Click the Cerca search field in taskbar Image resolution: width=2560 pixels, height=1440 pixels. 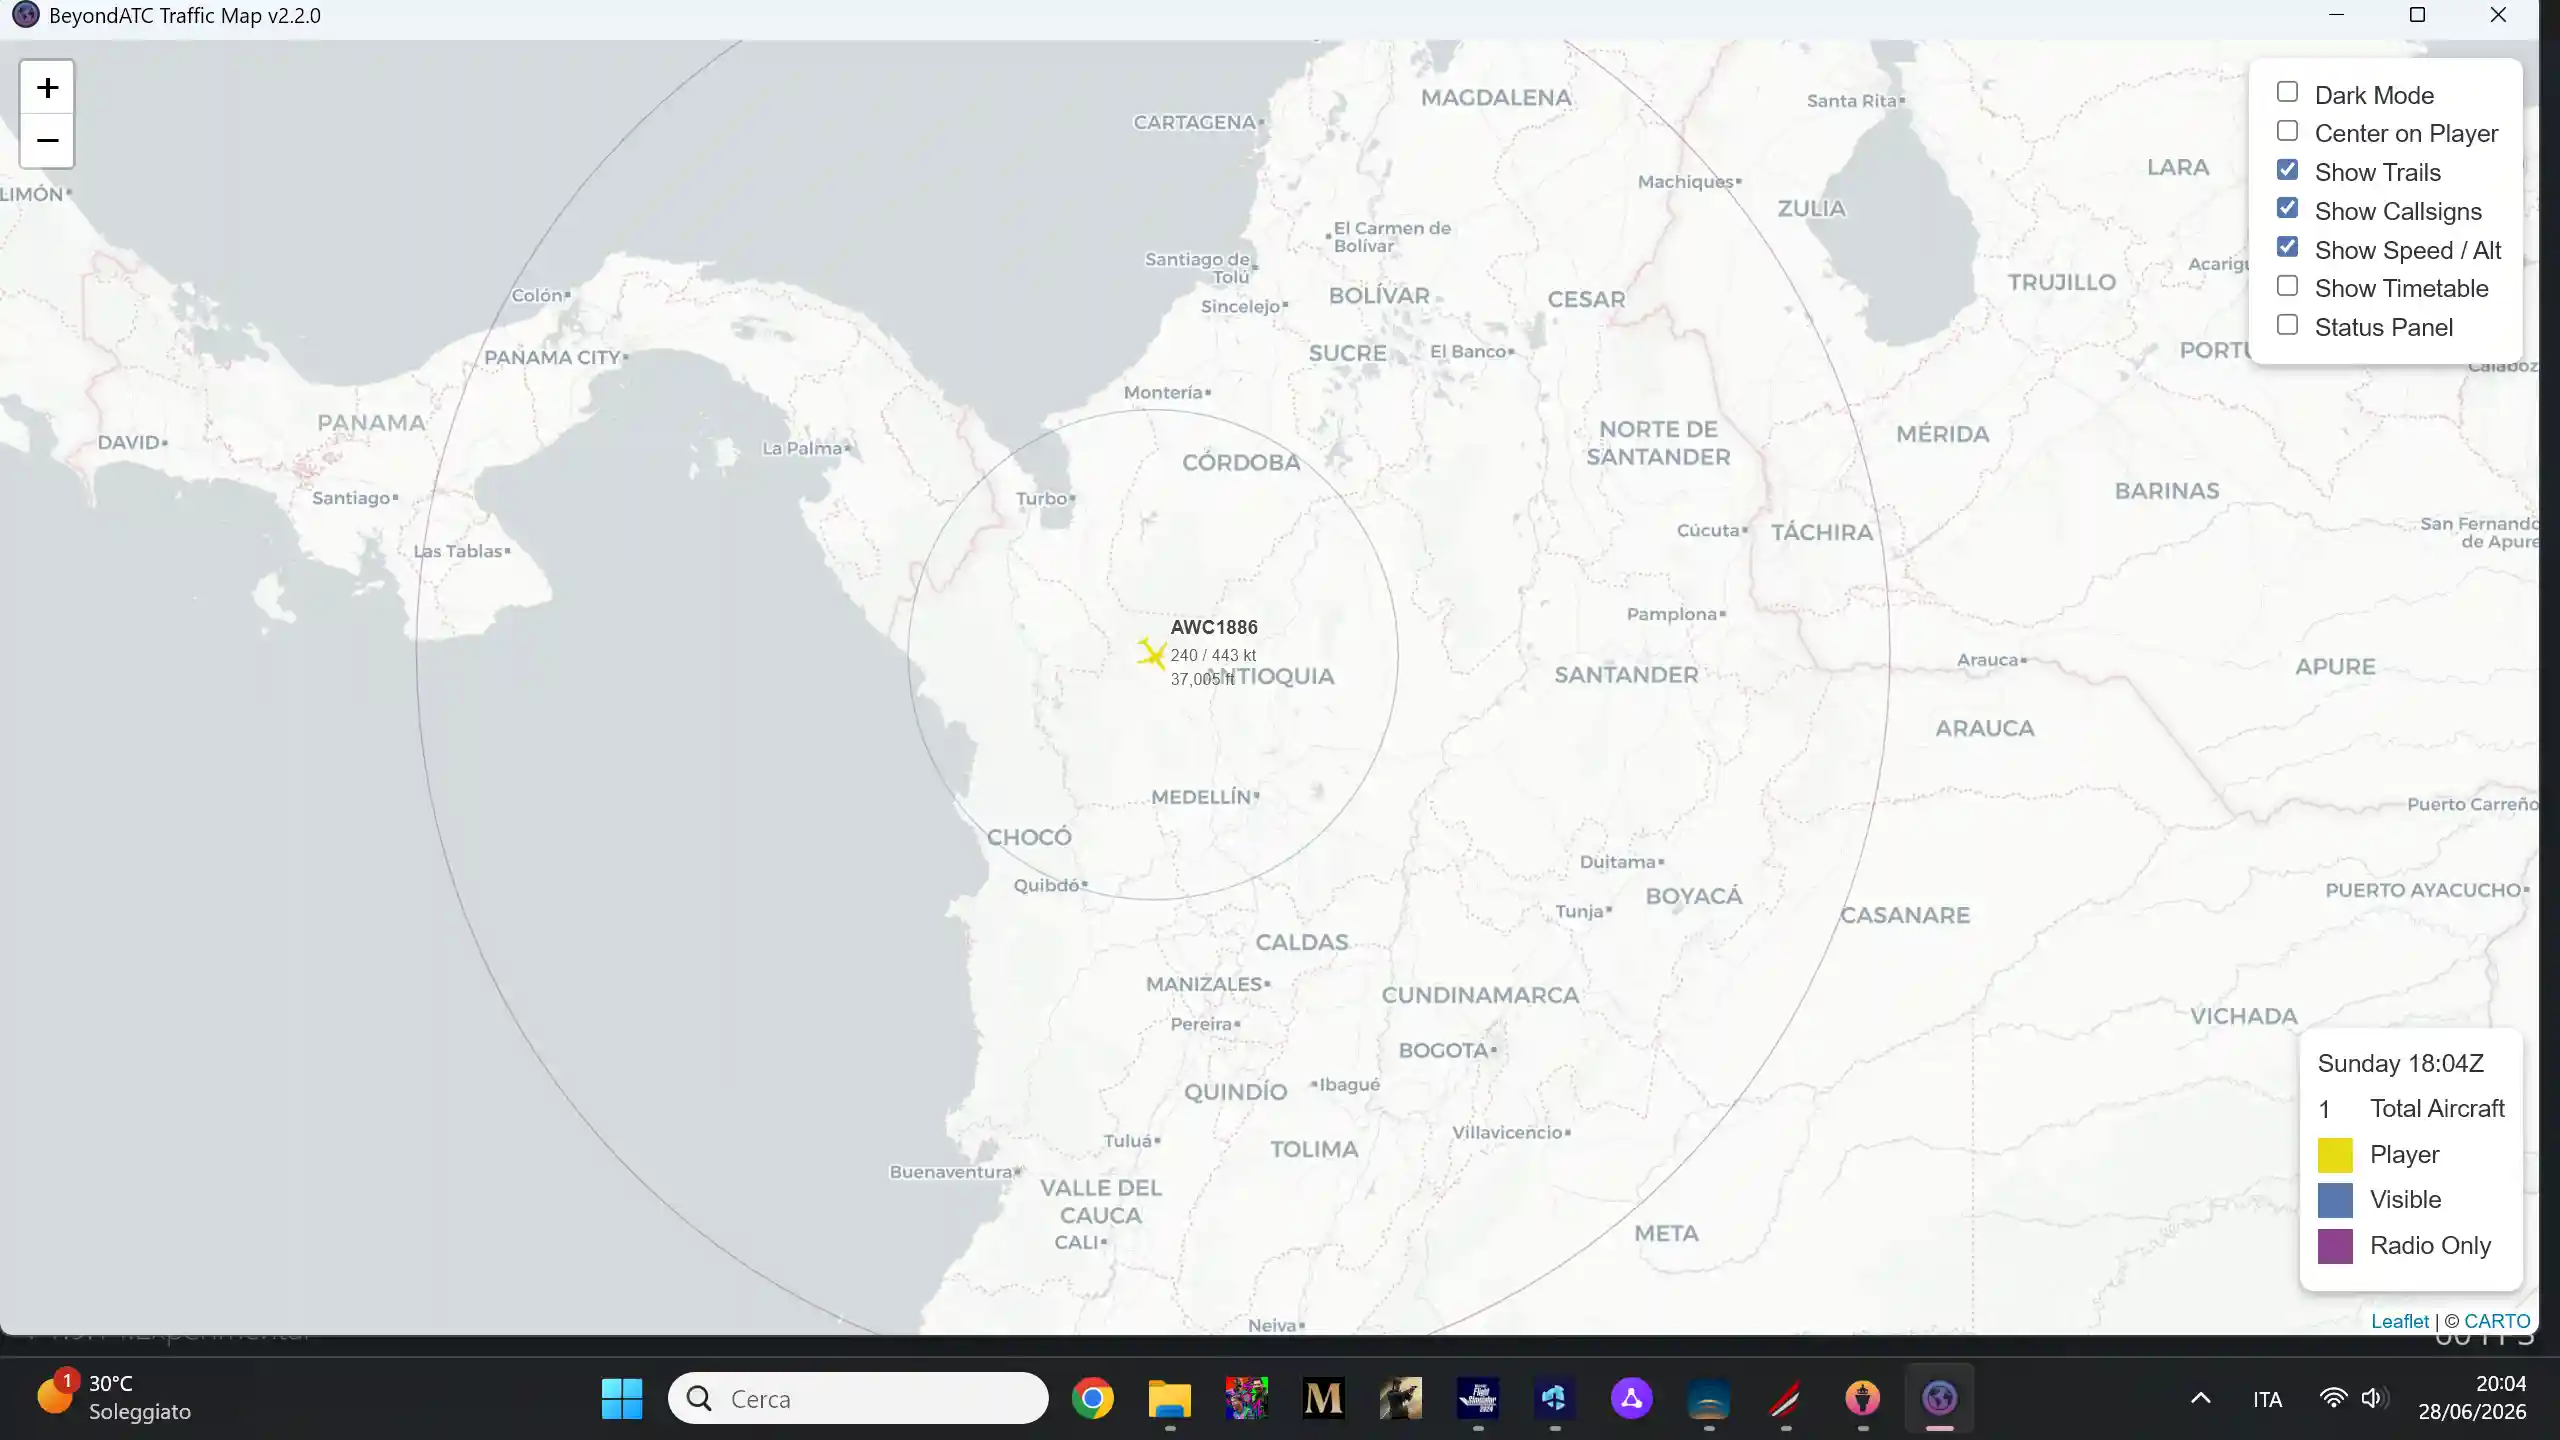coord(858,1398)
